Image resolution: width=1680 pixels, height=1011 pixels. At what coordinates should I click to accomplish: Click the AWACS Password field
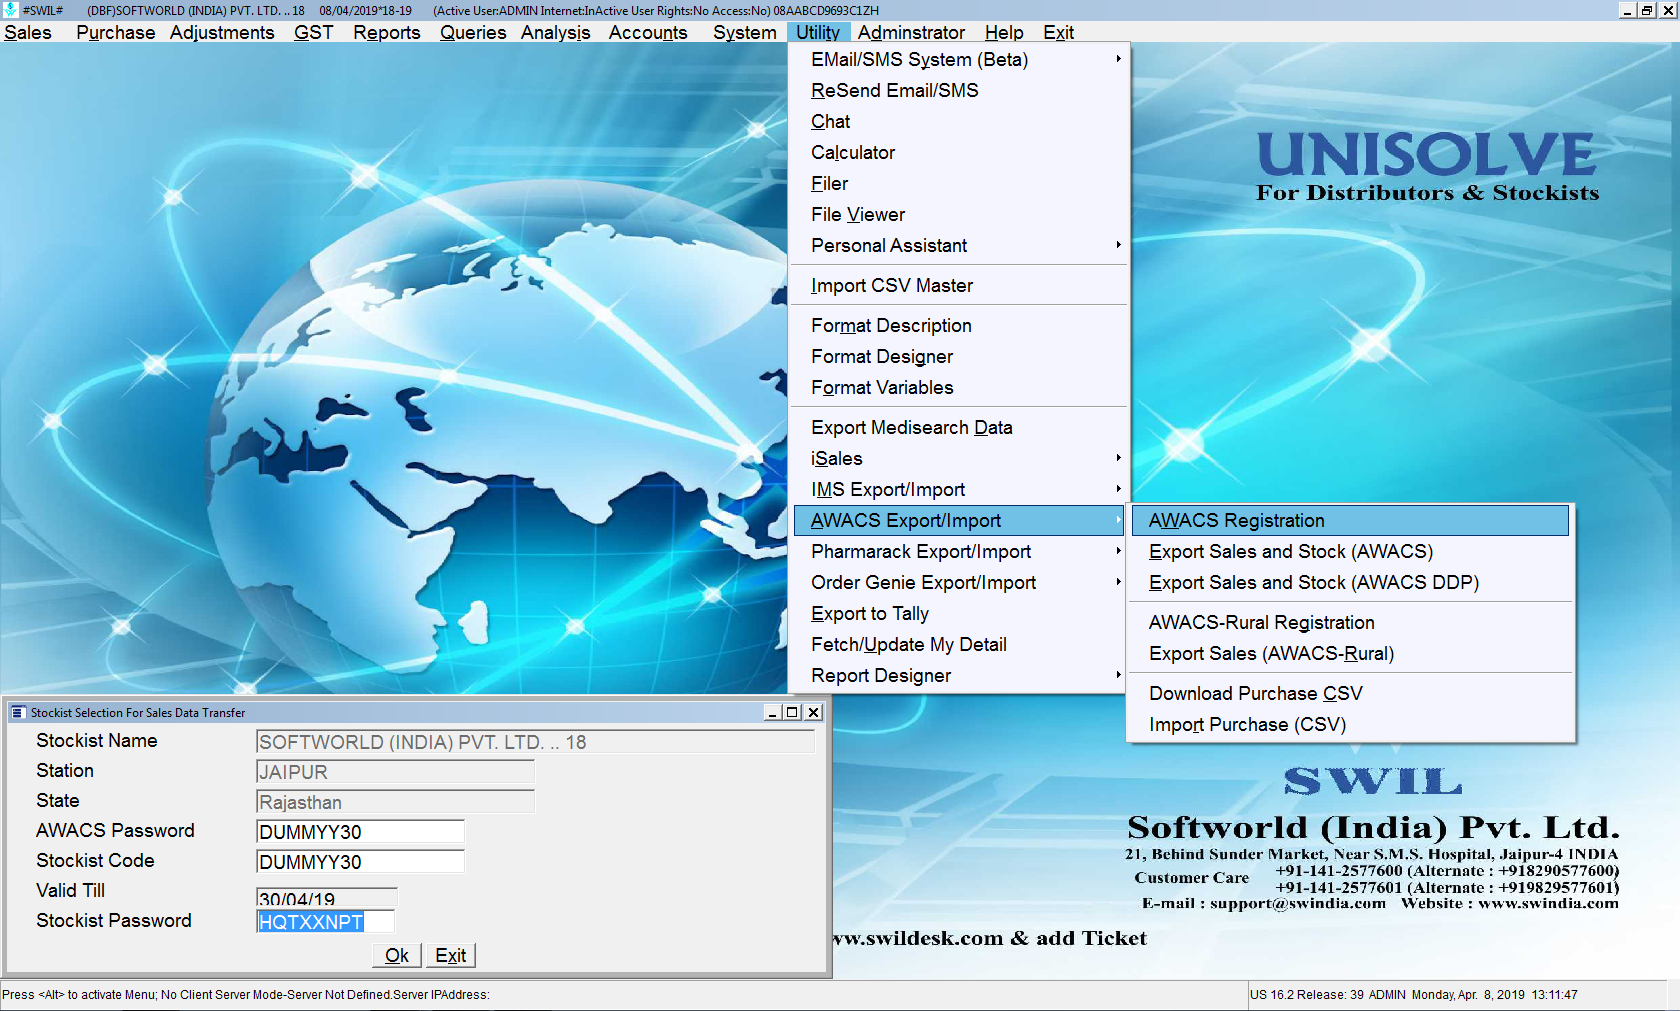[x=360, y=832]
